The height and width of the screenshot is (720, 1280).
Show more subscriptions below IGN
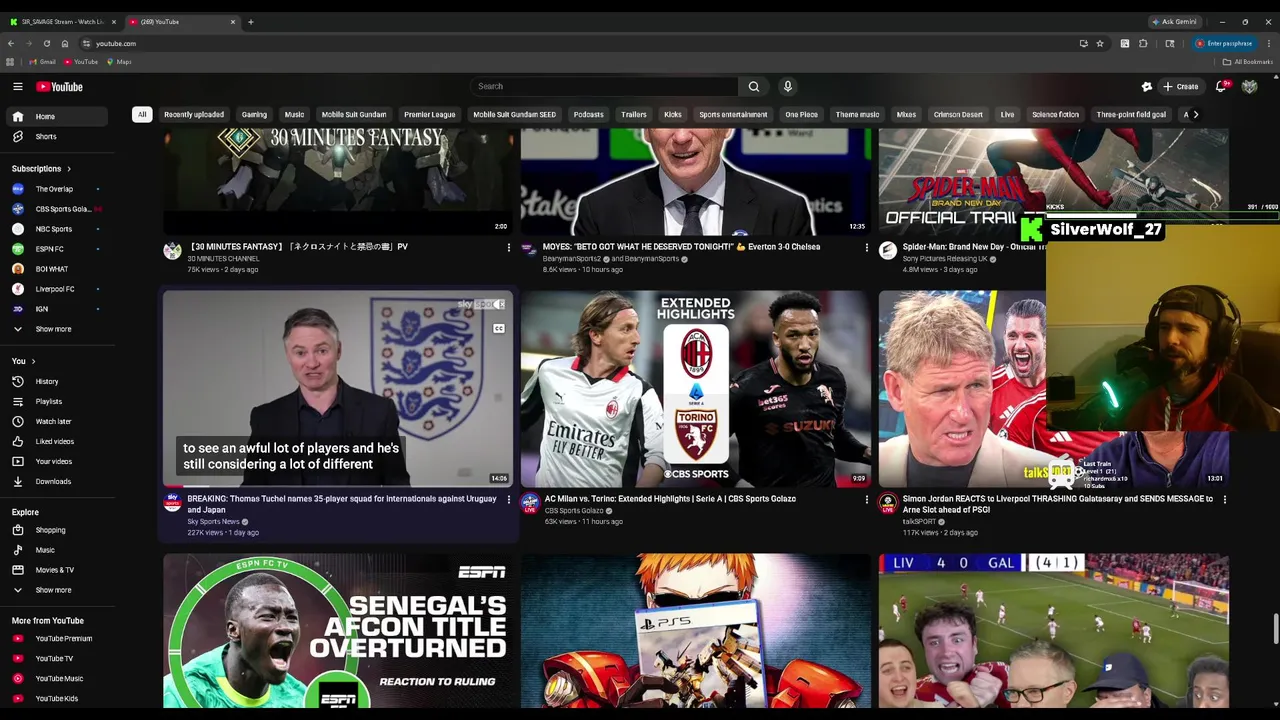click(x=58, y=329)
